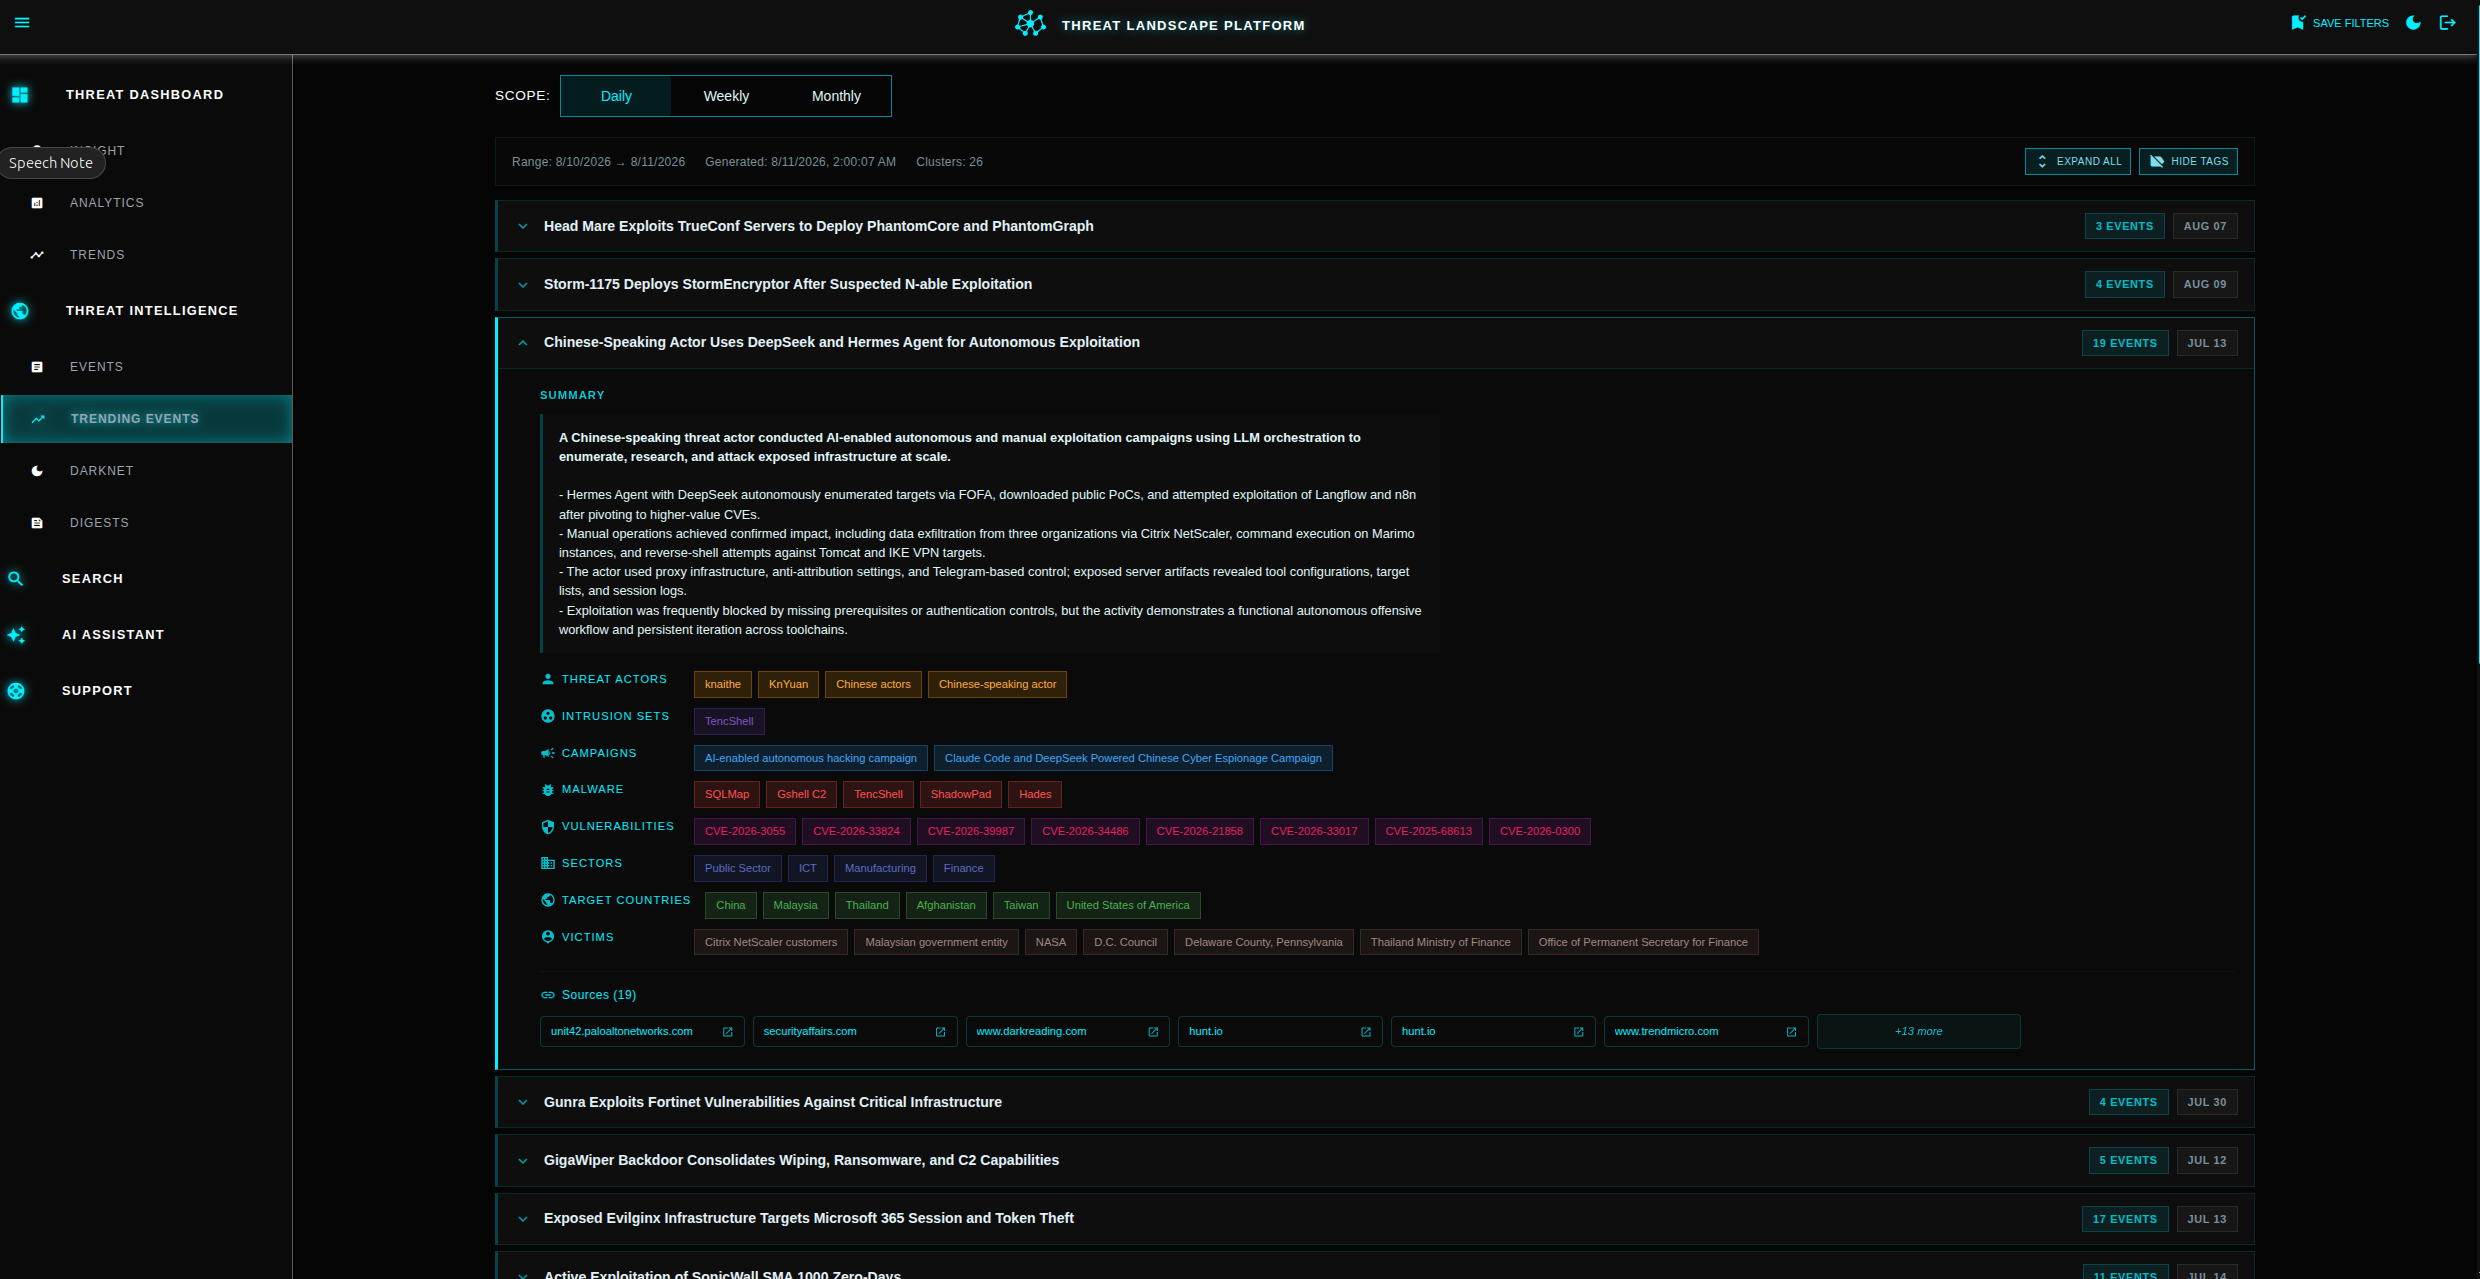
Task: Click the Vulnerabilities shield icon
Action: pyautogui.click(x=548, y=827)
